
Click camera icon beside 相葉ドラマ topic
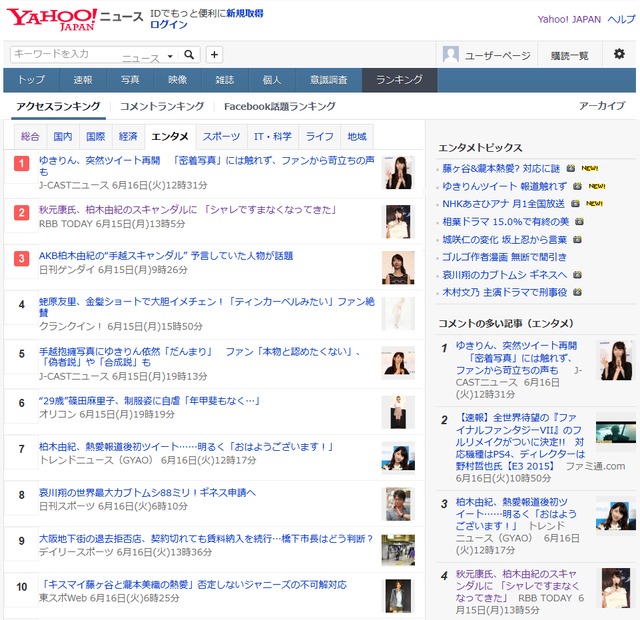pyautogui.click(x=579, y=222)
